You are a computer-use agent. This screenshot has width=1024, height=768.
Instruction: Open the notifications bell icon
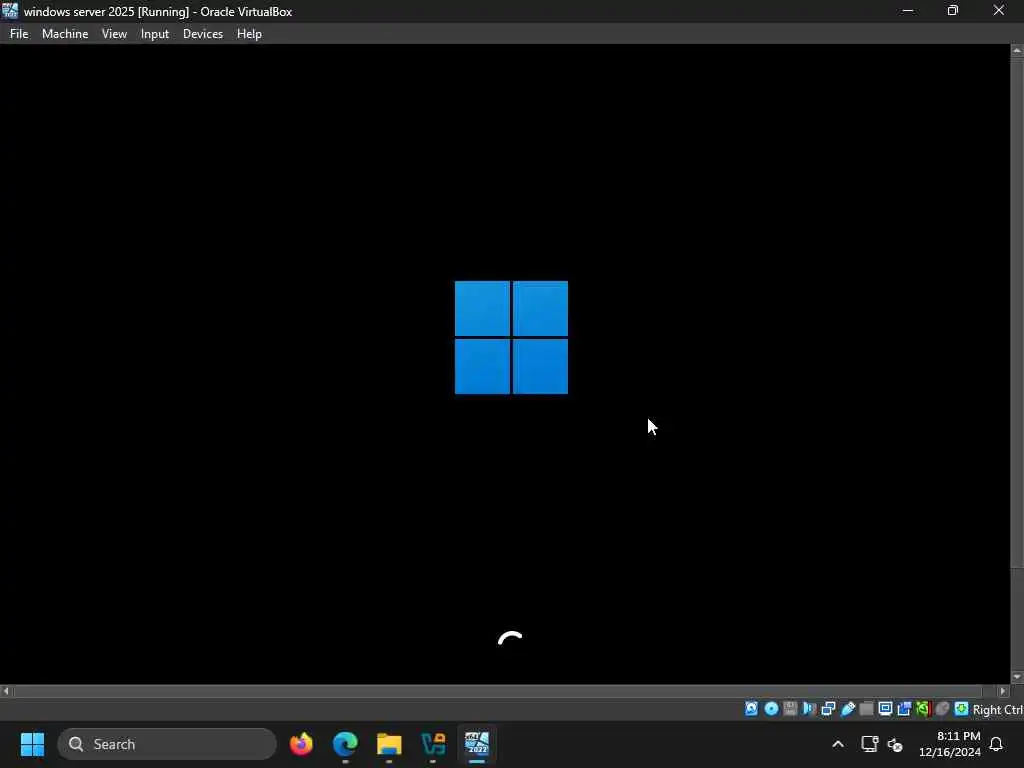(996, 744)
